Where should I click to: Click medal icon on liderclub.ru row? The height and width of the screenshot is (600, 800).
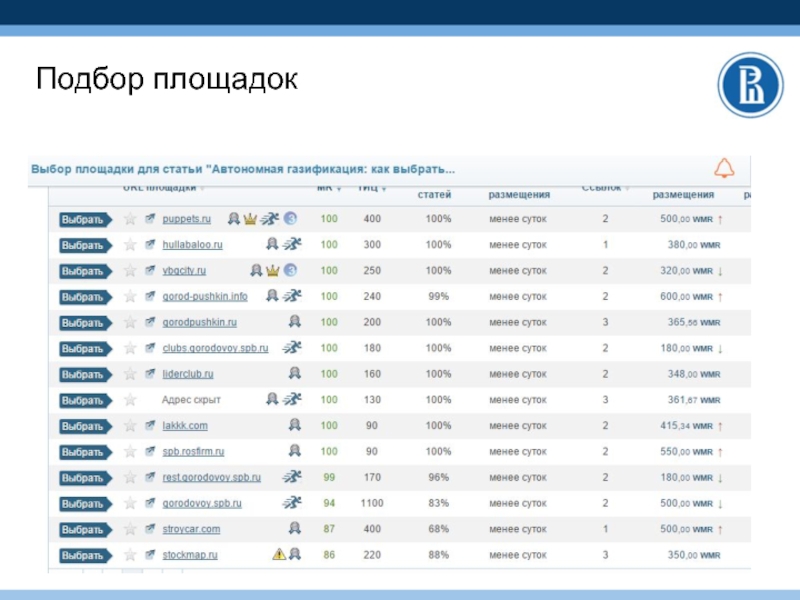coord(294,373)
